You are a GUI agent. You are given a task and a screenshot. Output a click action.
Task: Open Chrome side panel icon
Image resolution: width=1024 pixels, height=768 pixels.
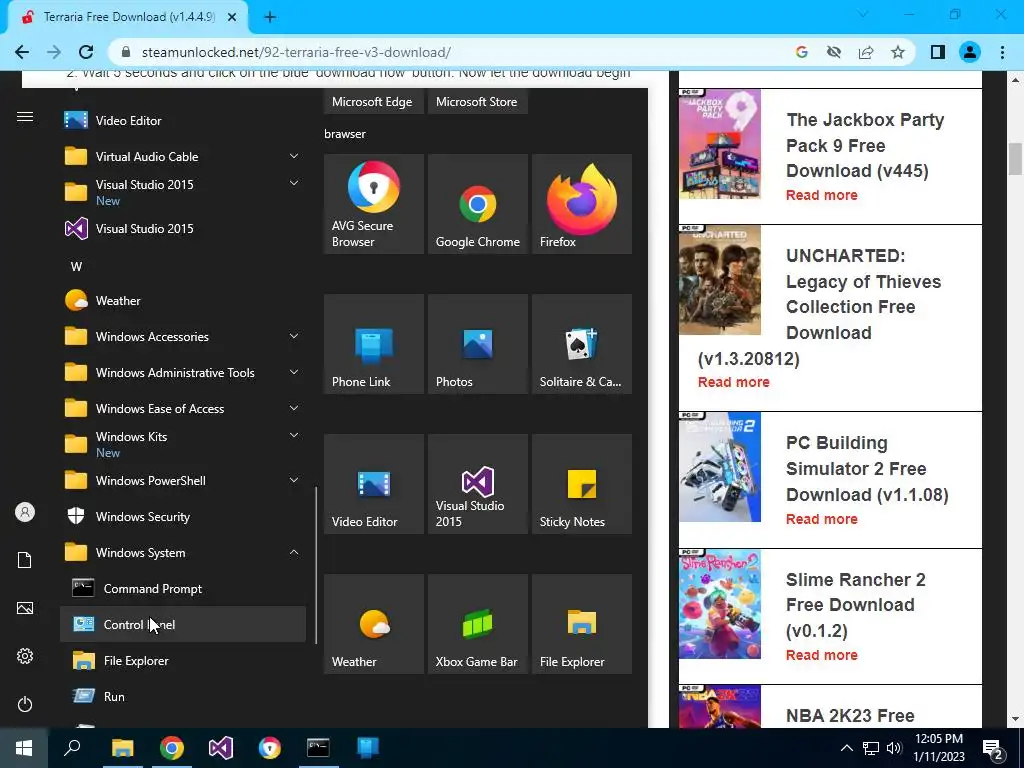938,52
